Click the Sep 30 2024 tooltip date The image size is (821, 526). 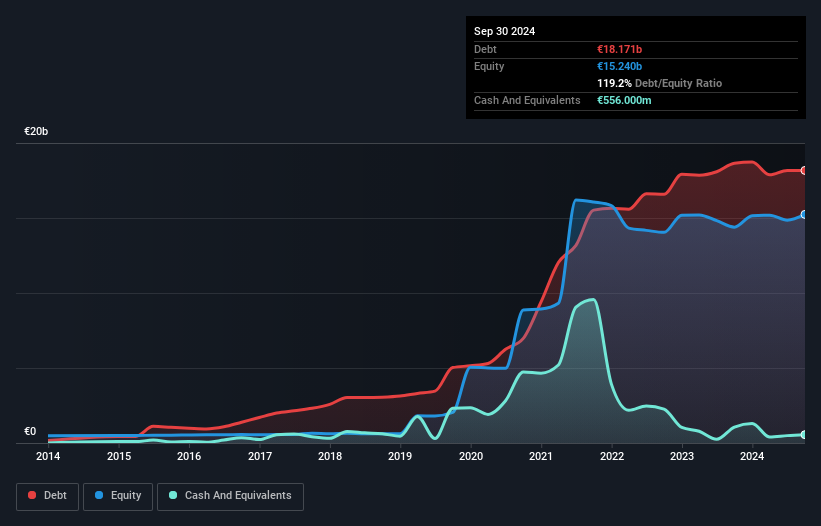pos(504,31)
